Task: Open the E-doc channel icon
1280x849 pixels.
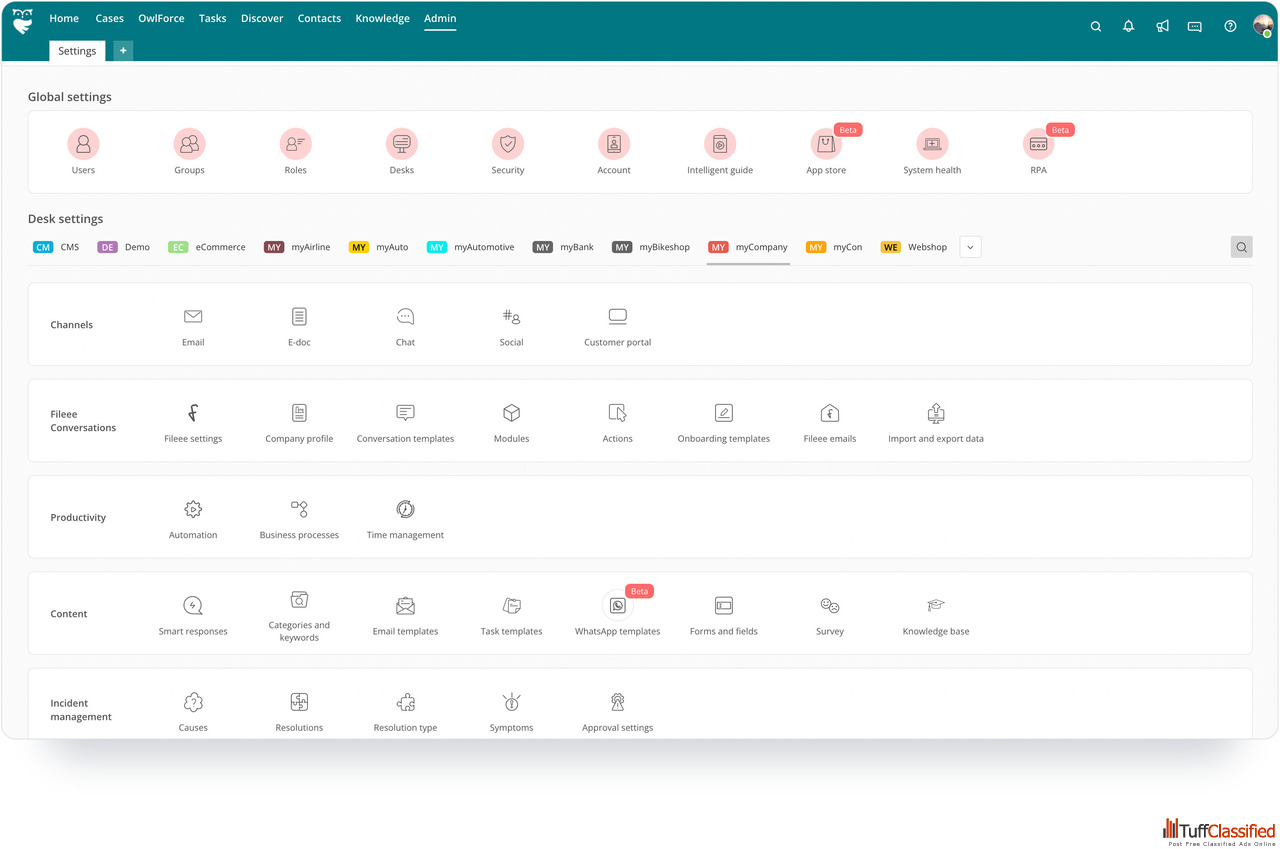Action: (x=299, y=316)
